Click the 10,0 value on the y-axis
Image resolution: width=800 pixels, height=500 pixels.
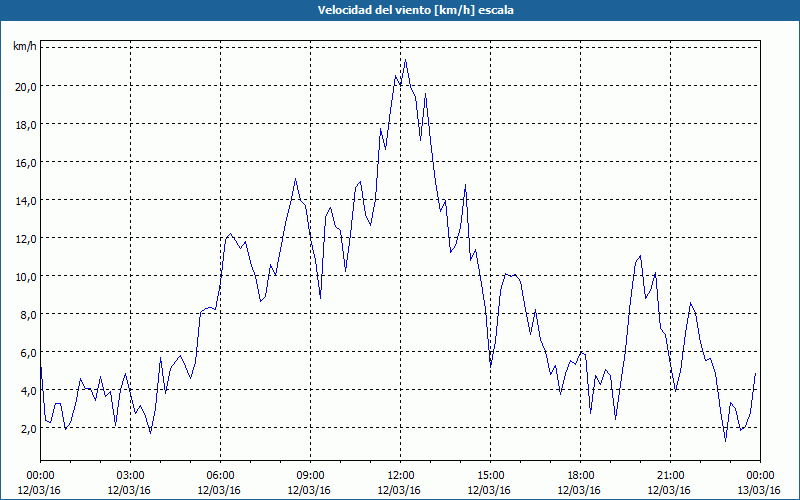(26, 277)
